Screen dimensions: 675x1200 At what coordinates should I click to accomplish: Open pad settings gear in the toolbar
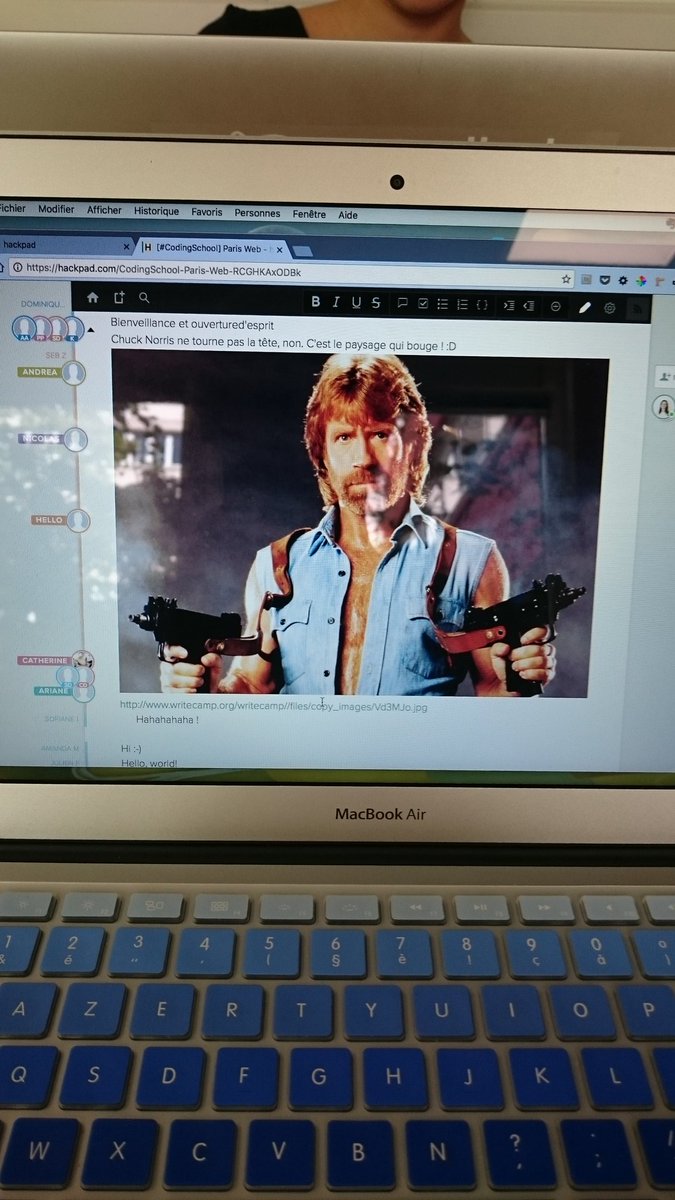(x=610, y=308)
